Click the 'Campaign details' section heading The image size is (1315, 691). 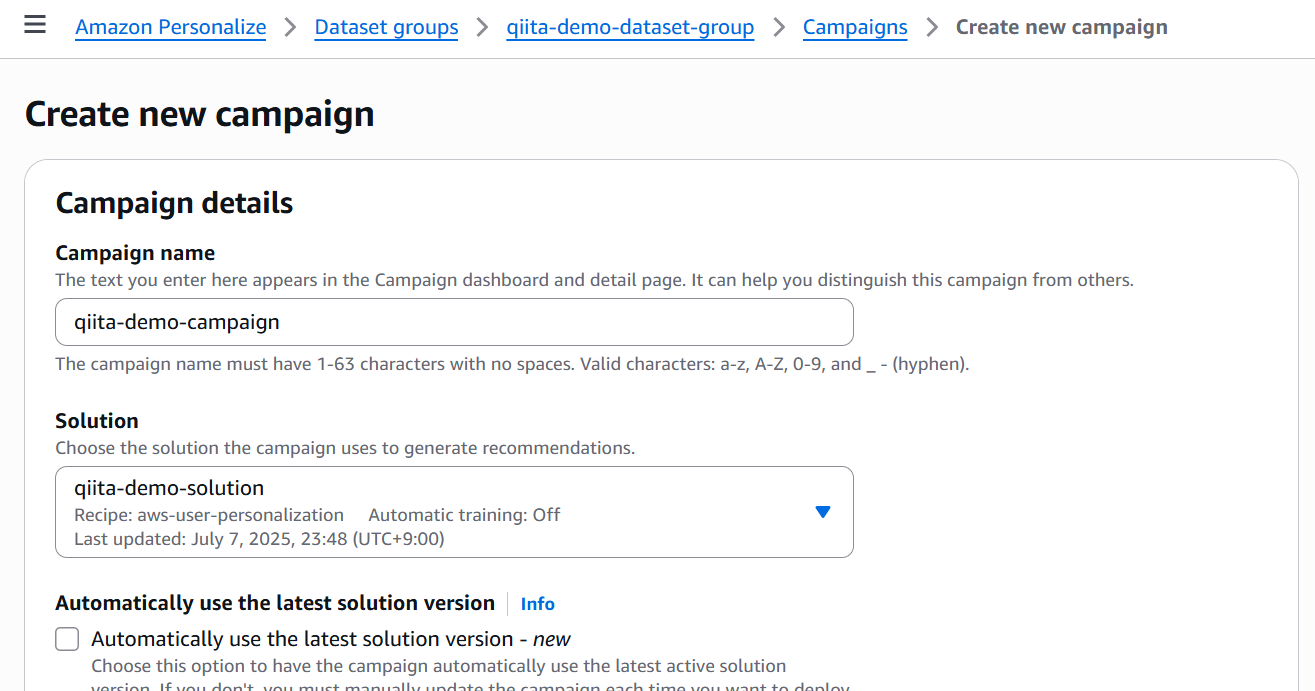(174, 203)
